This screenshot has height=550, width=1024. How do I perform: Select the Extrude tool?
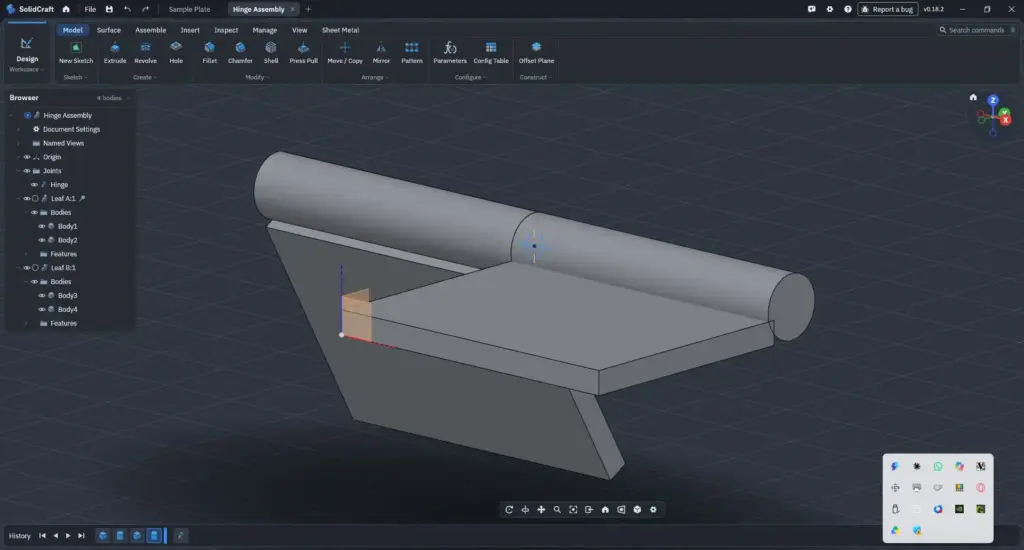coord(115,52)
